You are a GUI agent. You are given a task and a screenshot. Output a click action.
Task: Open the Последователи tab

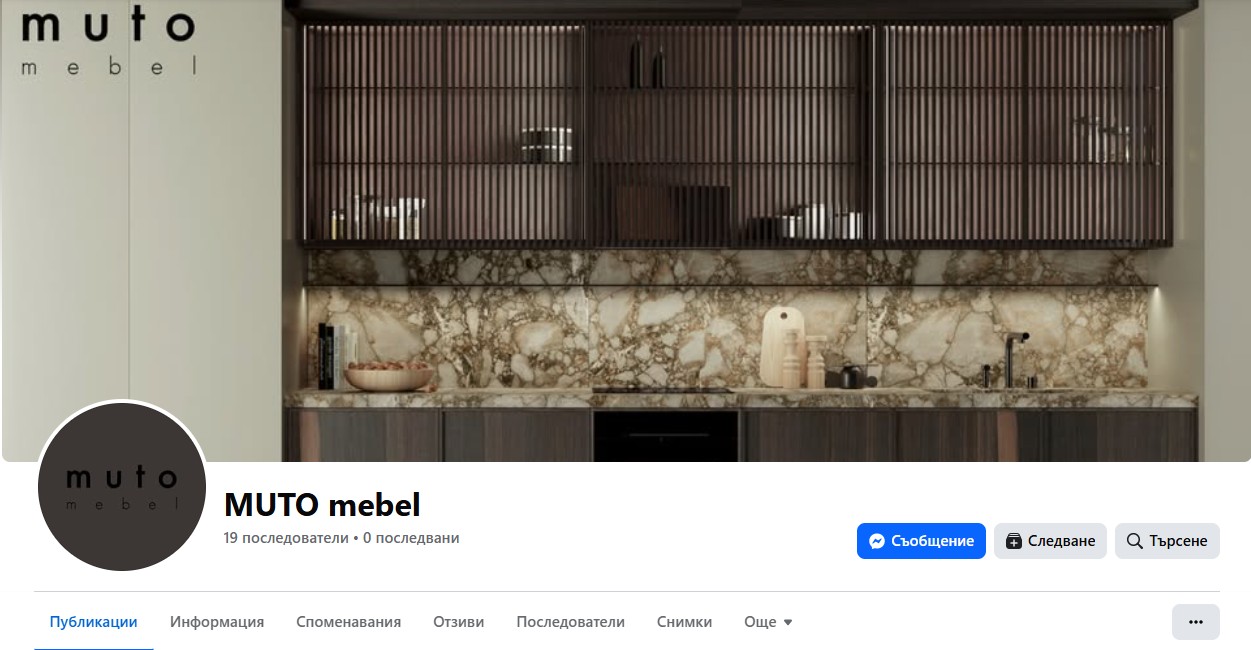571,622
